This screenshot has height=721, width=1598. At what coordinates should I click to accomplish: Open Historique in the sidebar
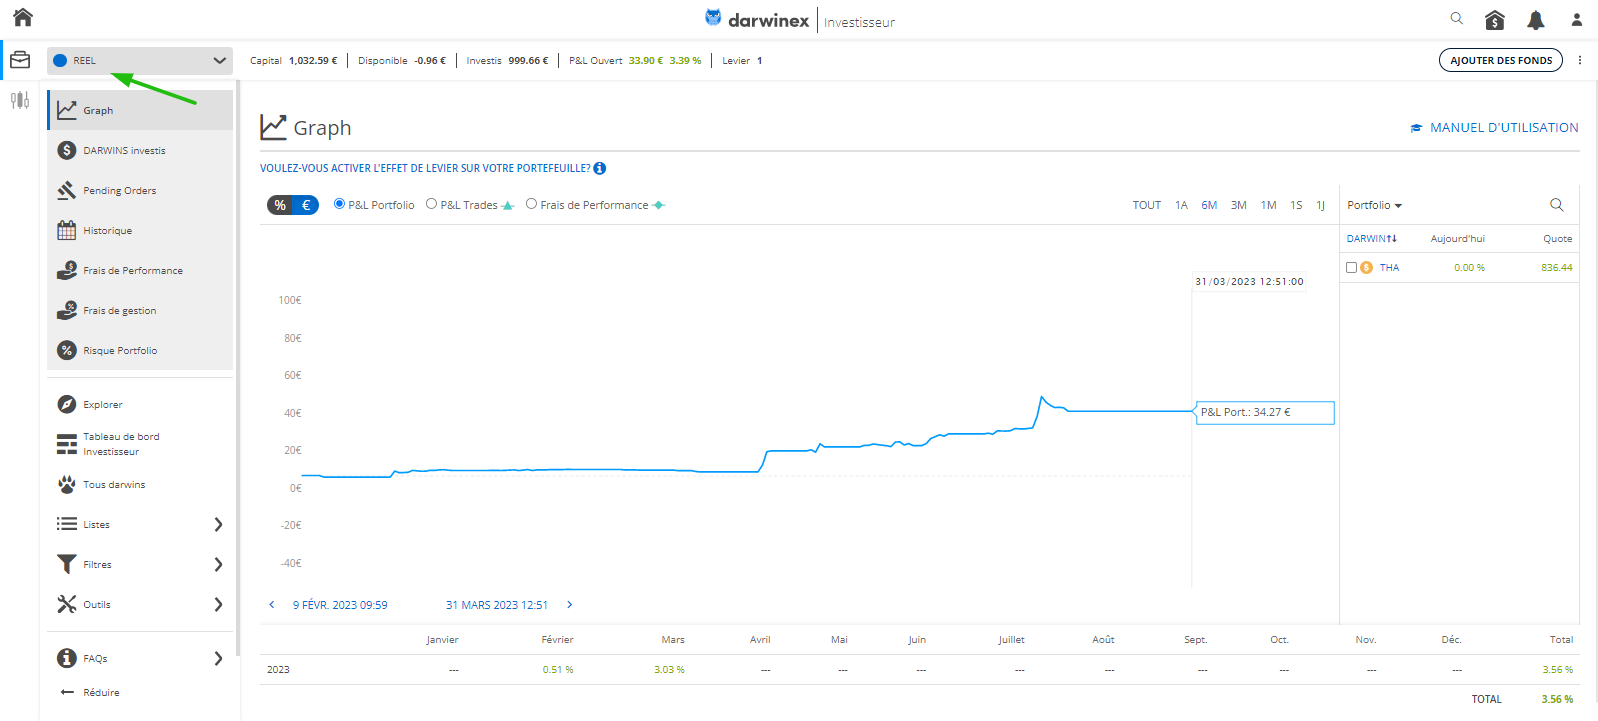point(107,230)
